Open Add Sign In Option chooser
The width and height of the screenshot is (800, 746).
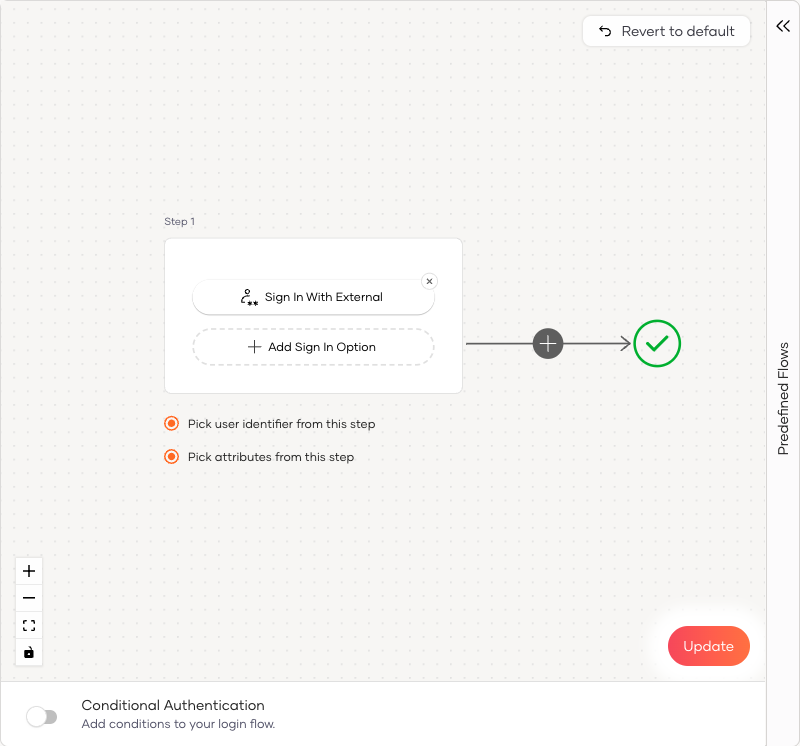coord(313,346)
